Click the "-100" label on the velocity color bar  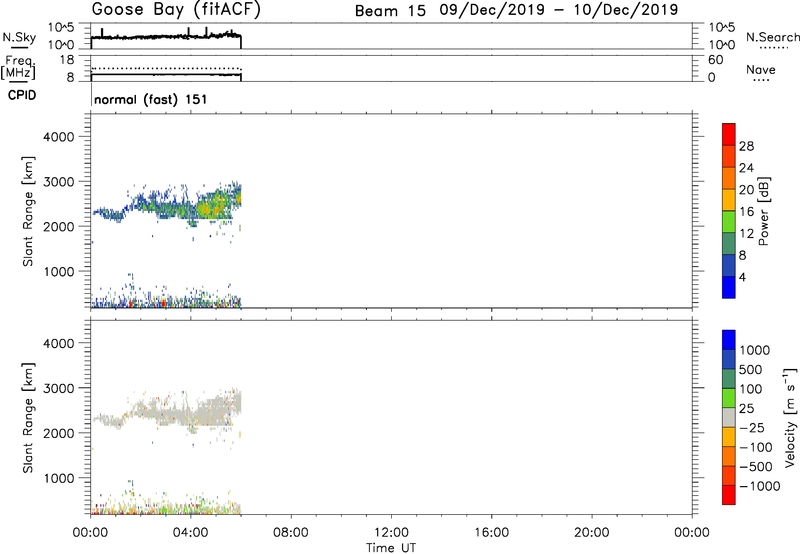tap(756, 447)
